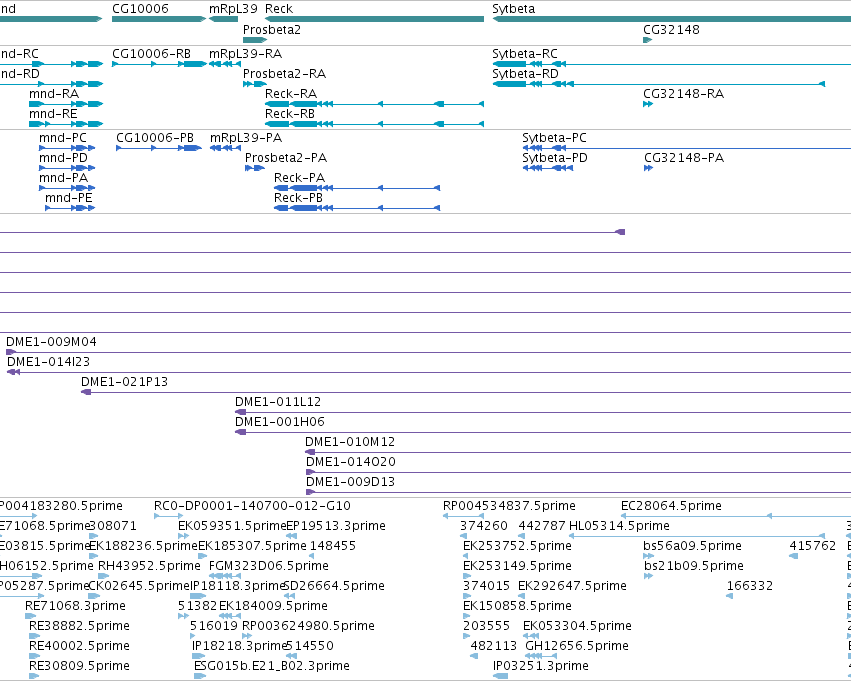
Task: Select protein CG10006-PB
Action: [x=155, y=138]
